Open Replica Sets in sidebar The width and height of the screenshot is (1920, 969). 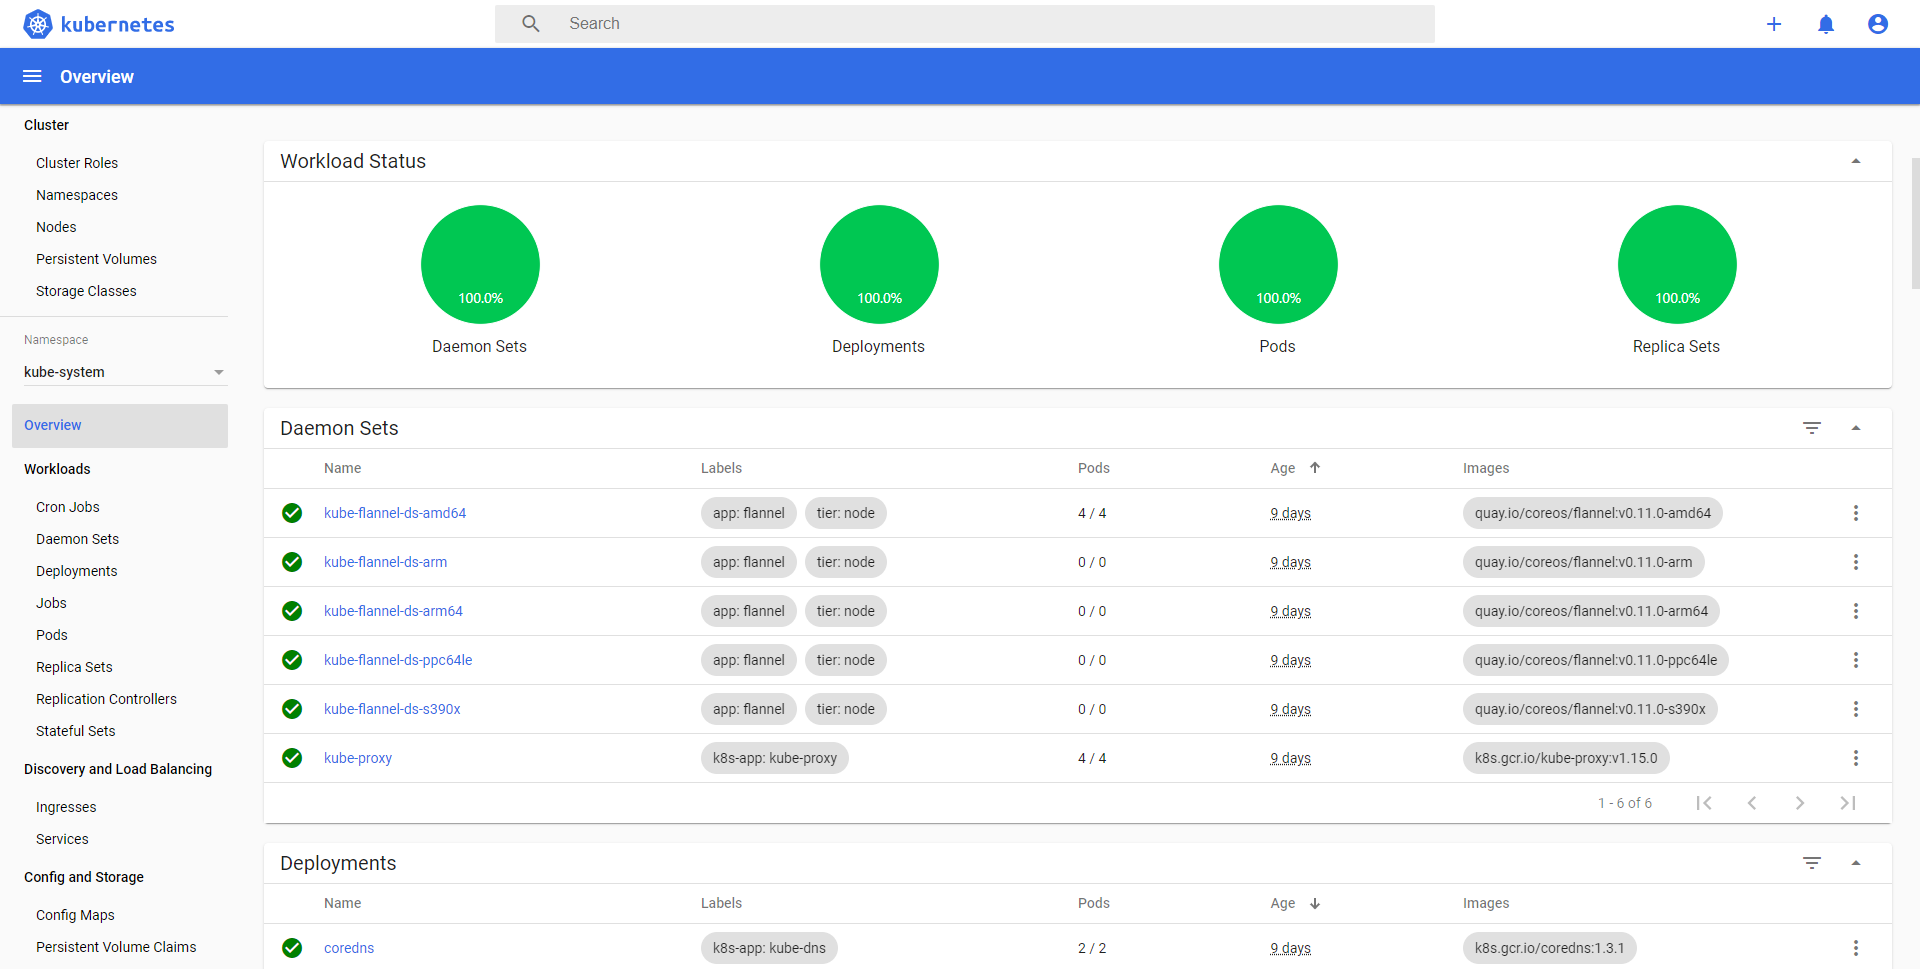[74, 667]
